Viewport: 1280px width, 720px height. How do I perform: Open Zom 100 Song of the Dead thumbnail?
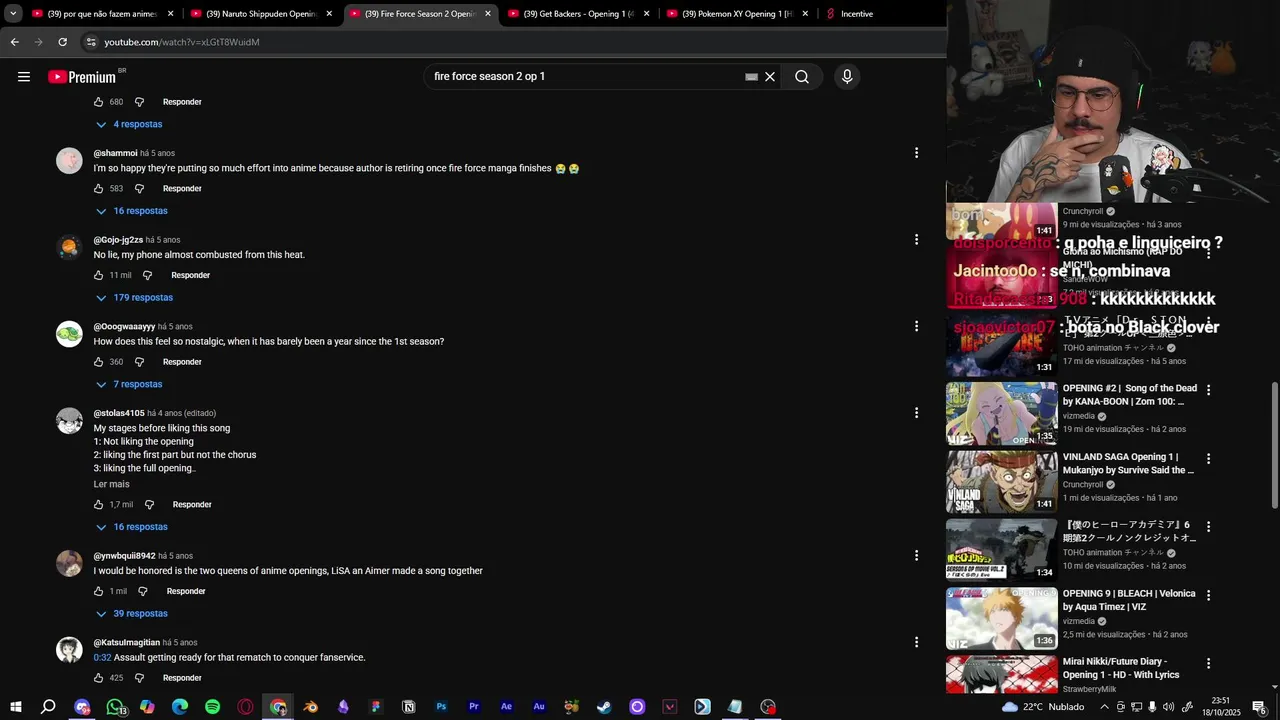[1001, 413]
